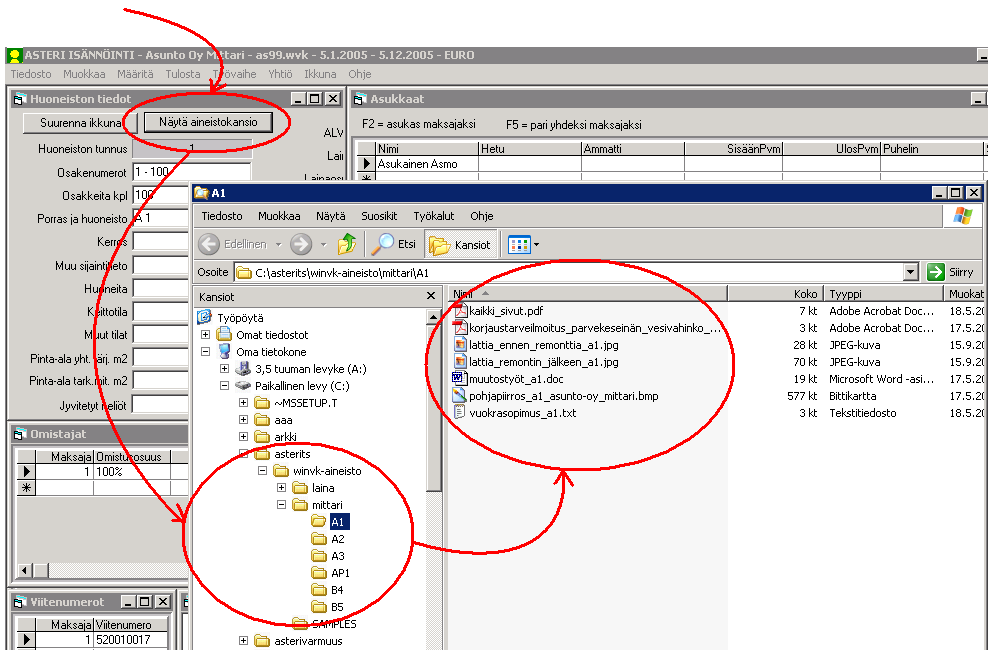The image size is (997, 662).
Task: Click the 100% Omistusosuus cell
Action: coord(132,471)
